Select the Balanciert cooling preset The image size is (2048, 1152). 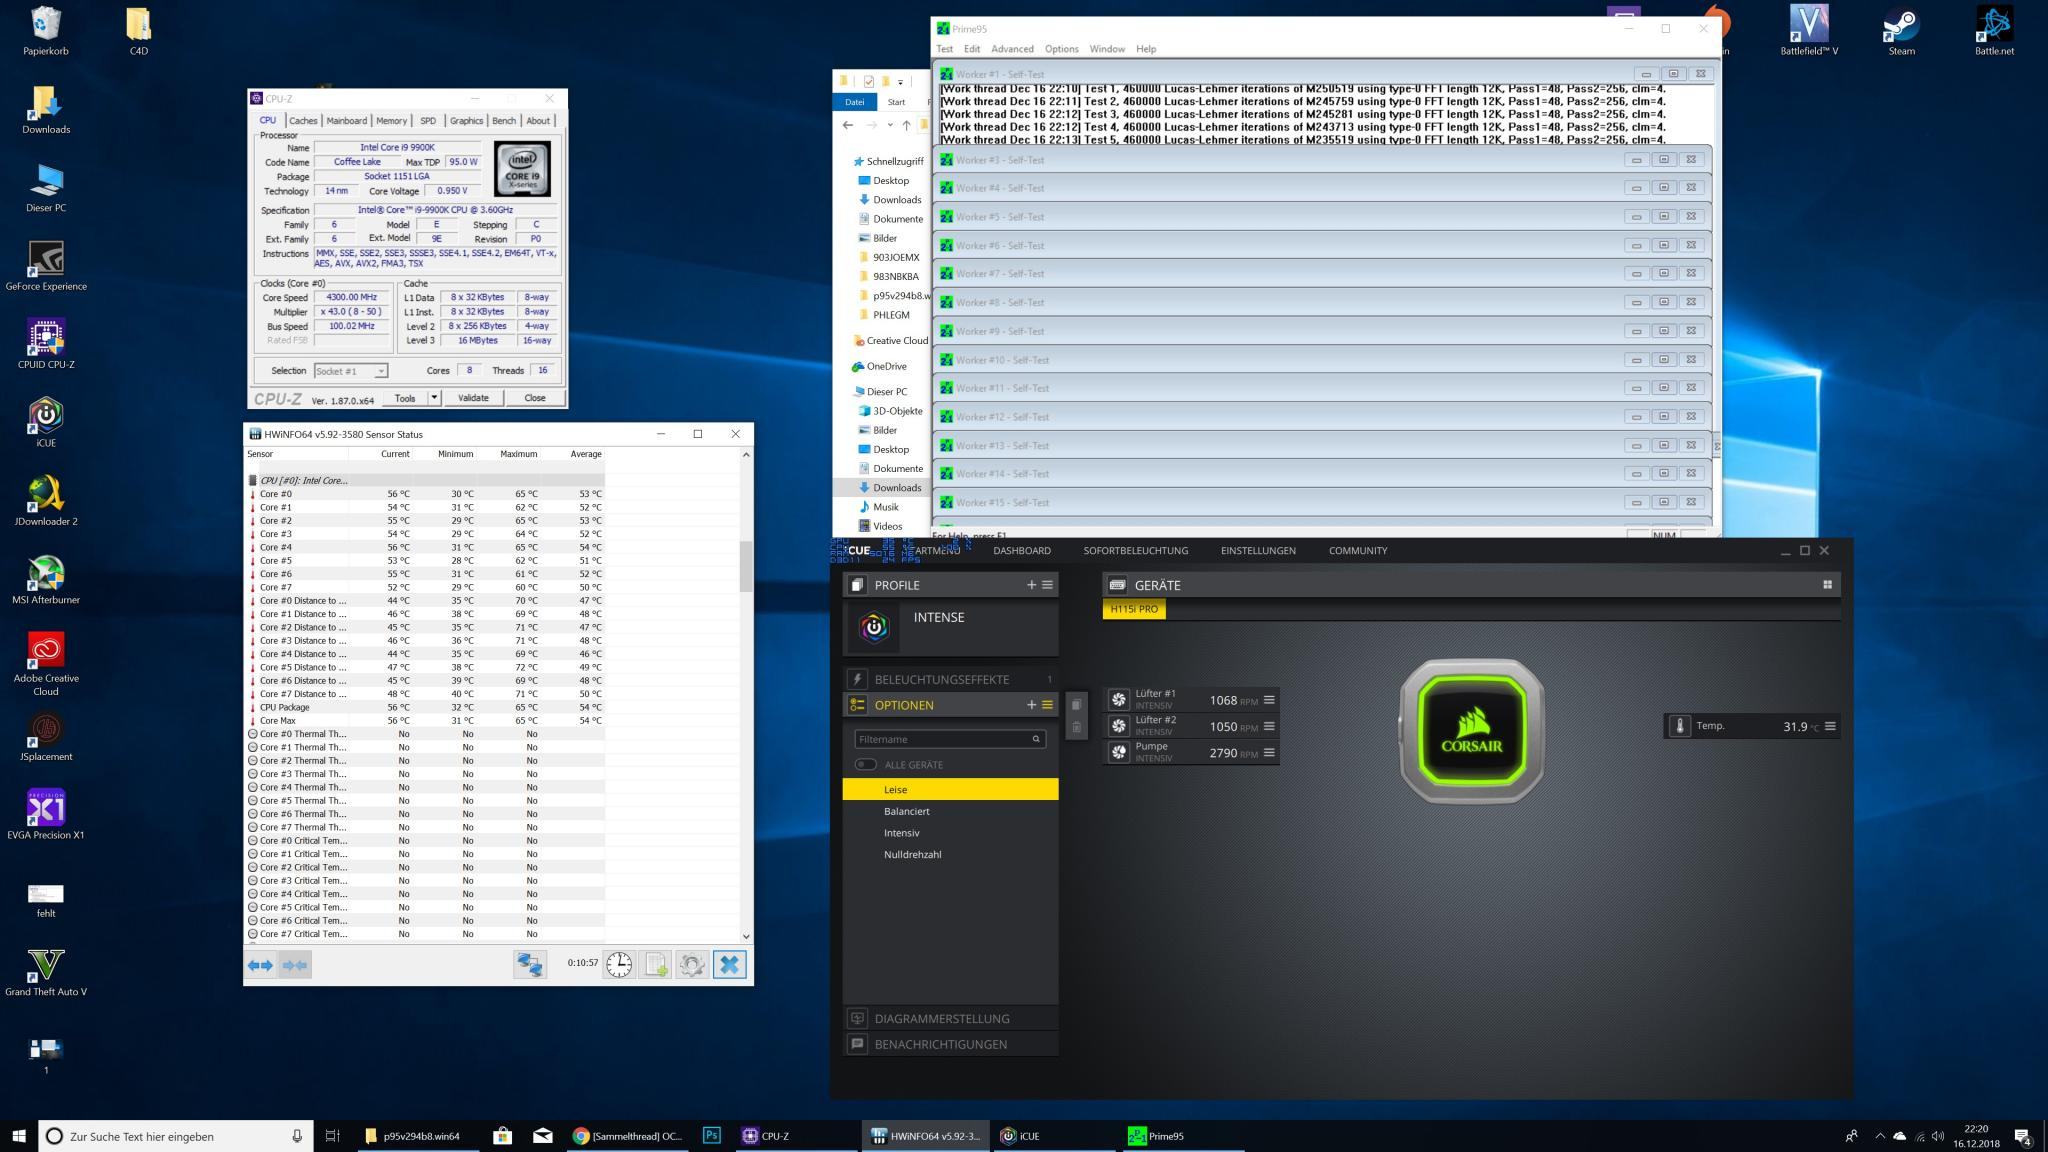[x=950, y=811]
